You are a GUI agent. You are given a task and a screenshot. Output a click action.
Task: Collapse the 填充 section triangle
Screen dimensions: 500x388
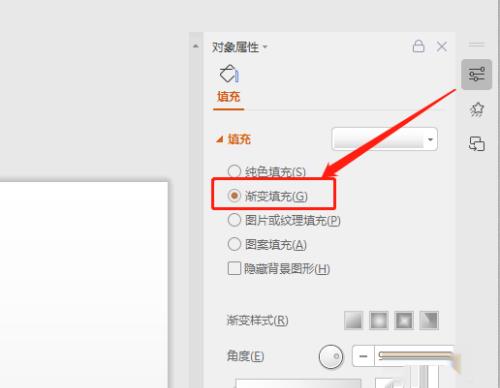(x=219, y=139)
